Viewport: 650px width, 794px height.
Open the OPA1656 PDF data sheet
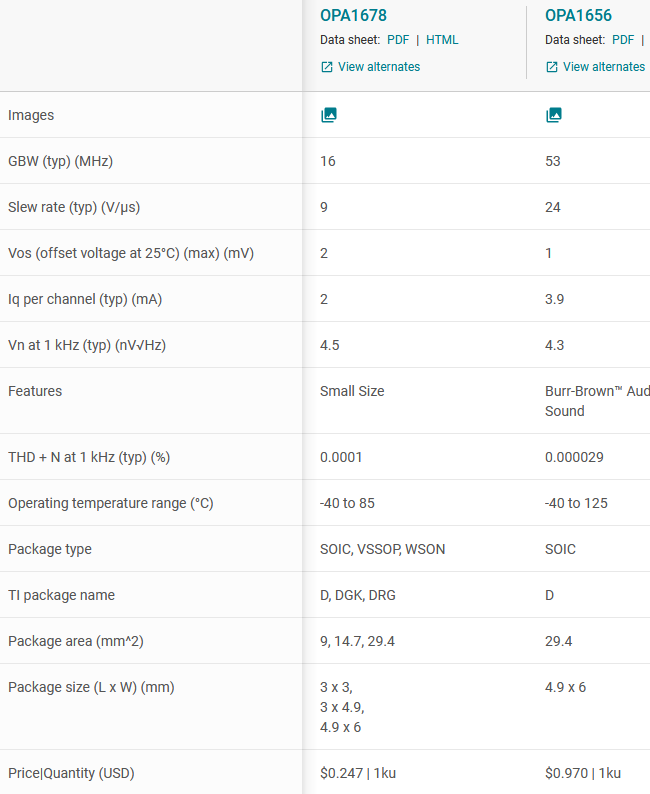[x=623, y=40]
